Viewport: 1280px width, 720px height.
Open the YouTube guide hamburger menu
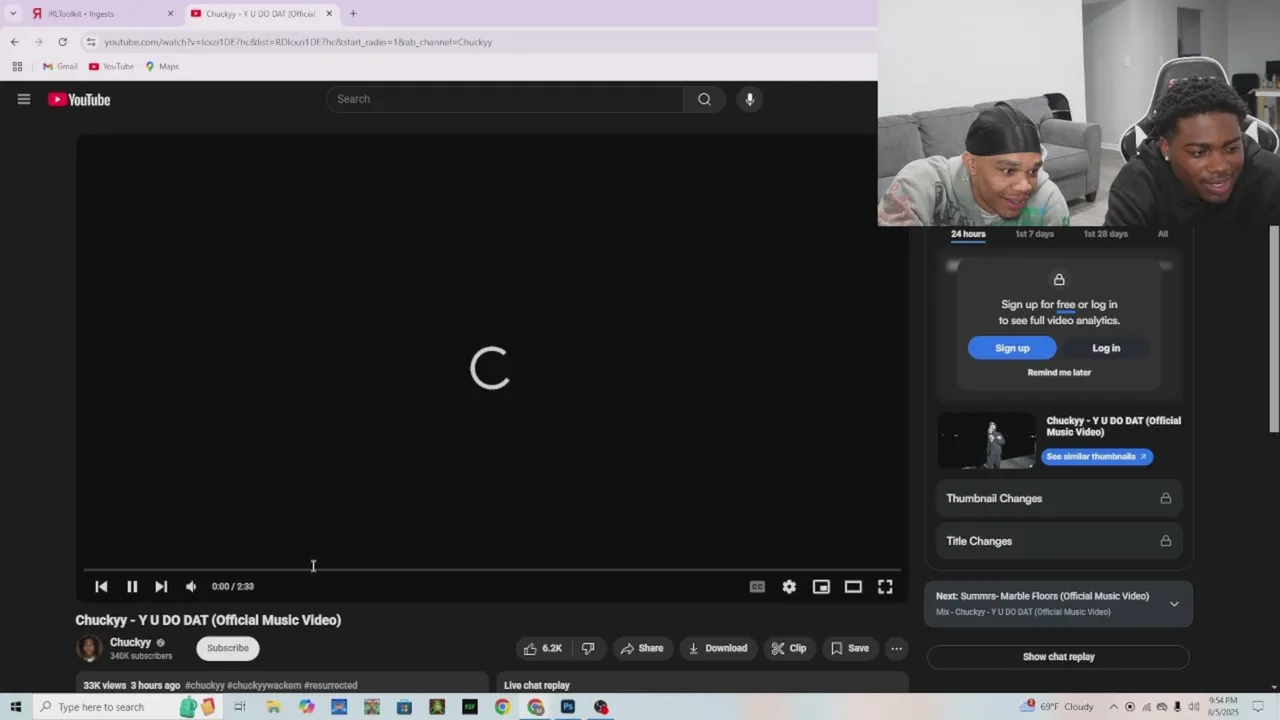tap(24, 99)
